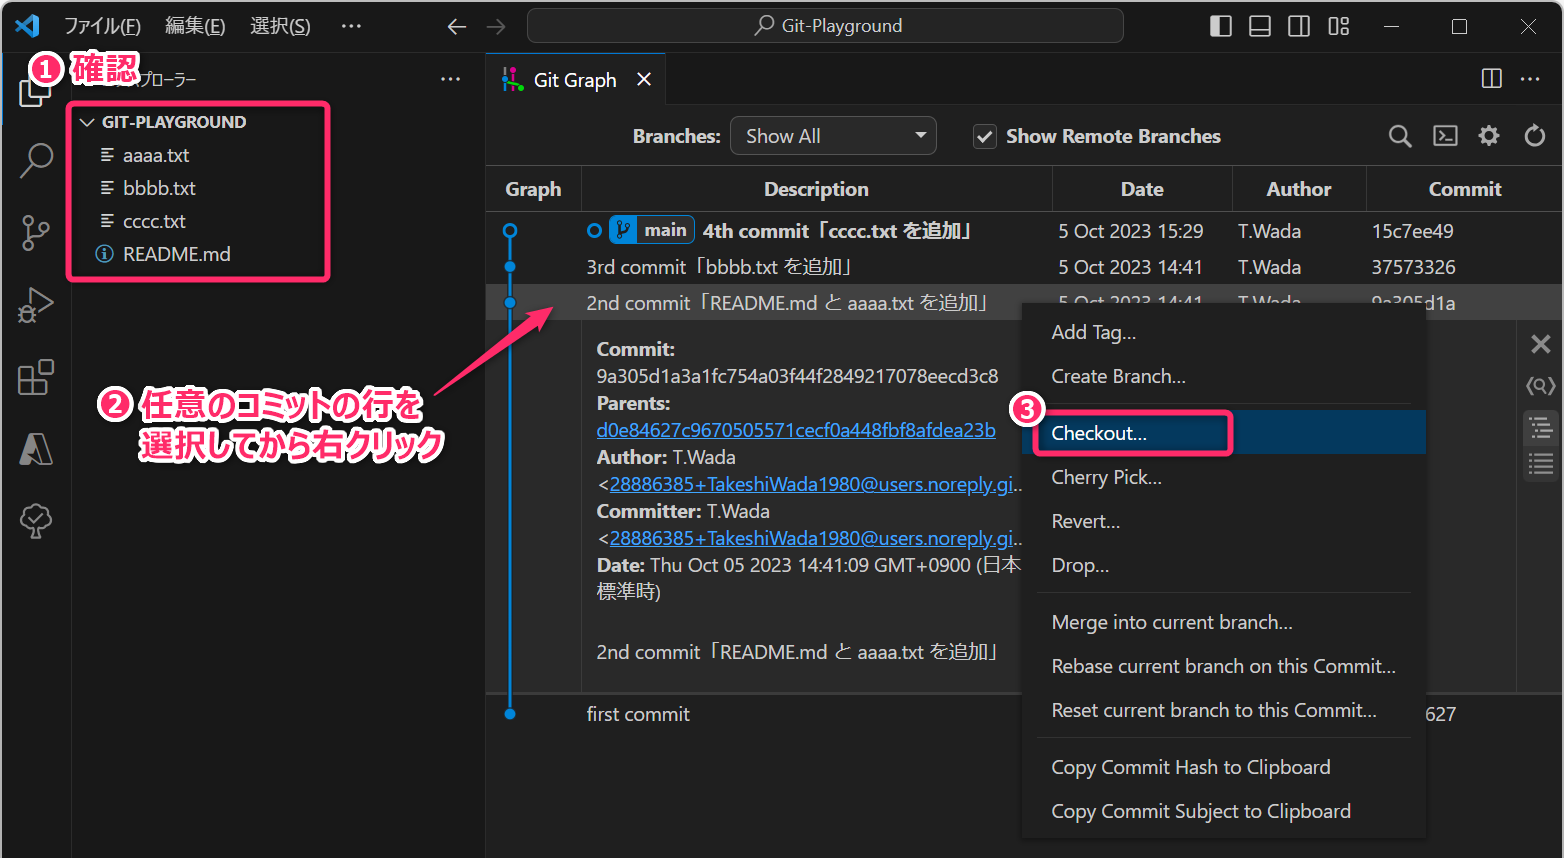
Task: Open README.md in the explorer
Action: click(176, 254)
